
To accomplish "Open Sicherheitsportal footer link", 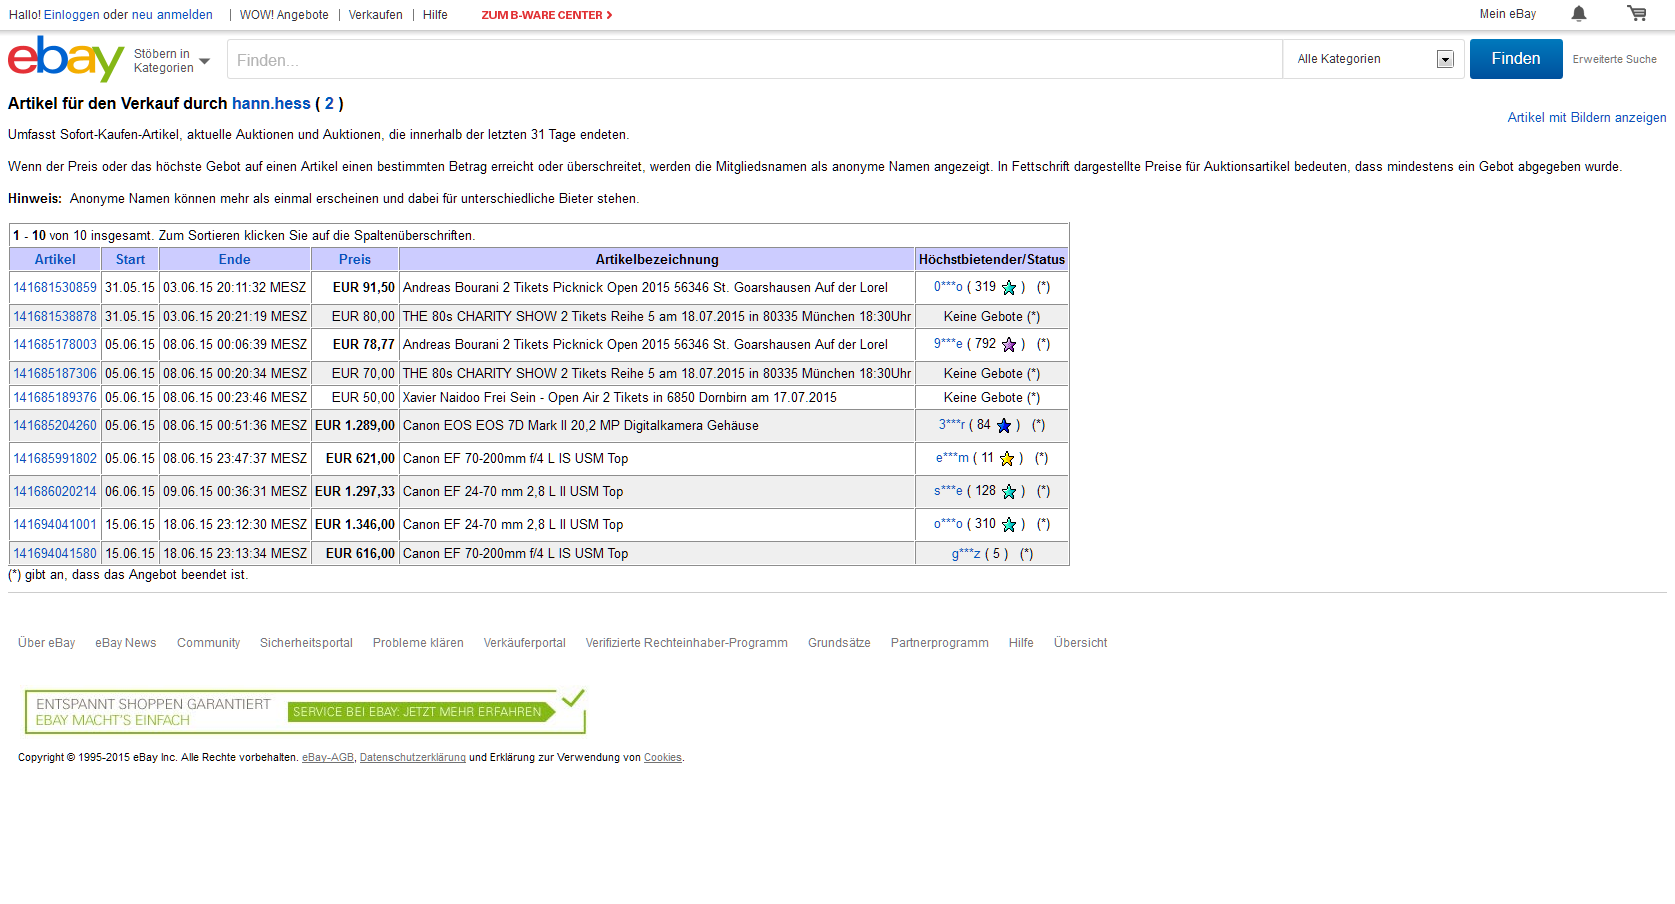I will coord(306,643).
